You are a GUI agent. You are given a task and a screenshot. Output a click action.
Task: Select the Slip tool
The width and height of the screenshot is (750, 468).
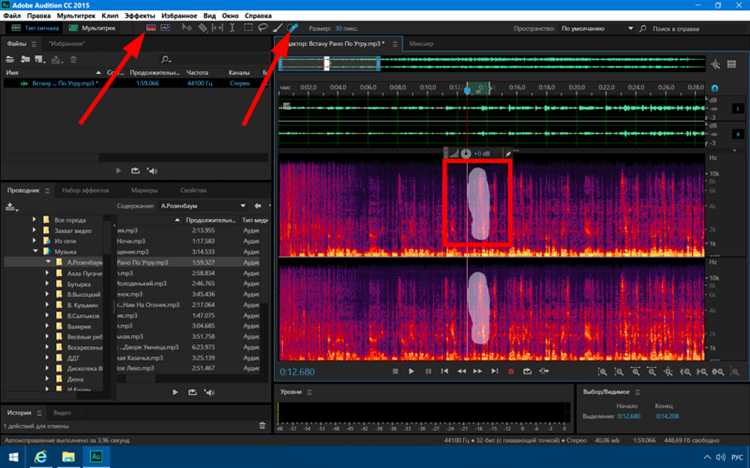(x=217, y=28)
